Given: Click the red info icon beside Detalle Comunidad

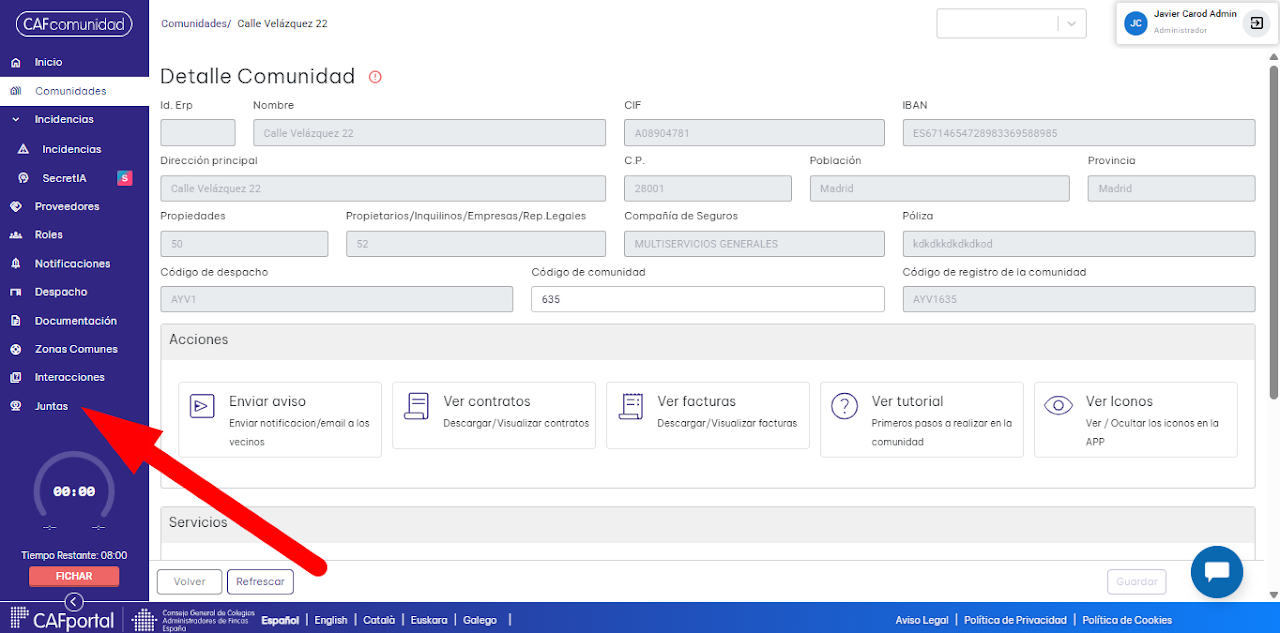Looking at the screenshot, I should tap(376, 77).
